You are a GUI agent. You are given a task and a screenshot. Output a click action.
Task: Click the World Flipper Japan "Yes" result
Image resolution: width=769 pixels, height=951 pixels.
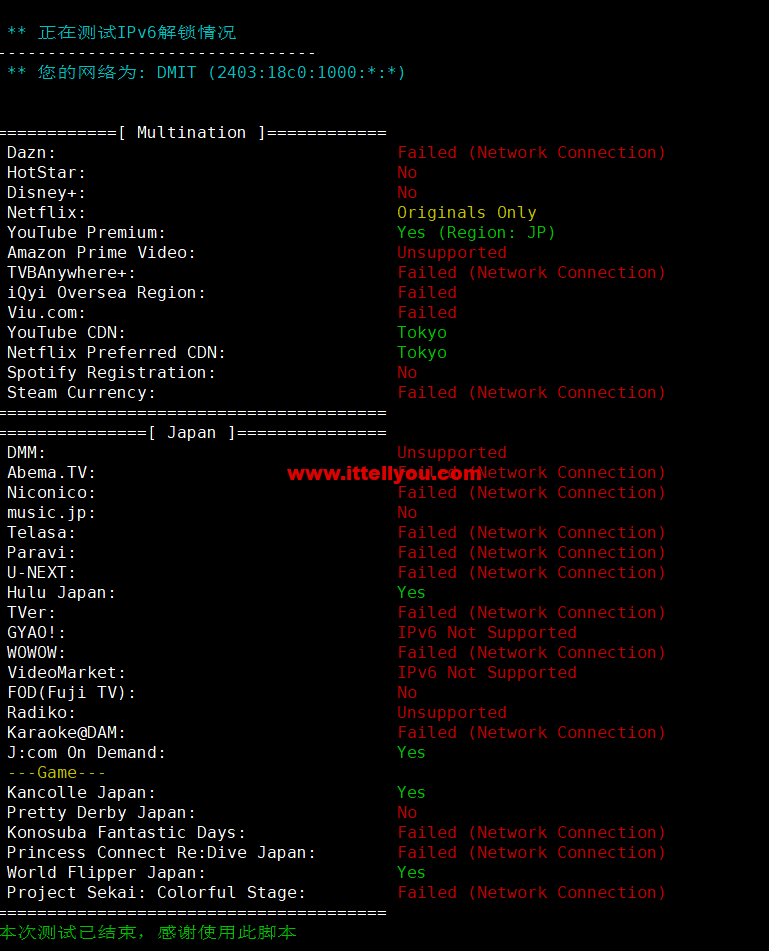[x=411, y=873]
